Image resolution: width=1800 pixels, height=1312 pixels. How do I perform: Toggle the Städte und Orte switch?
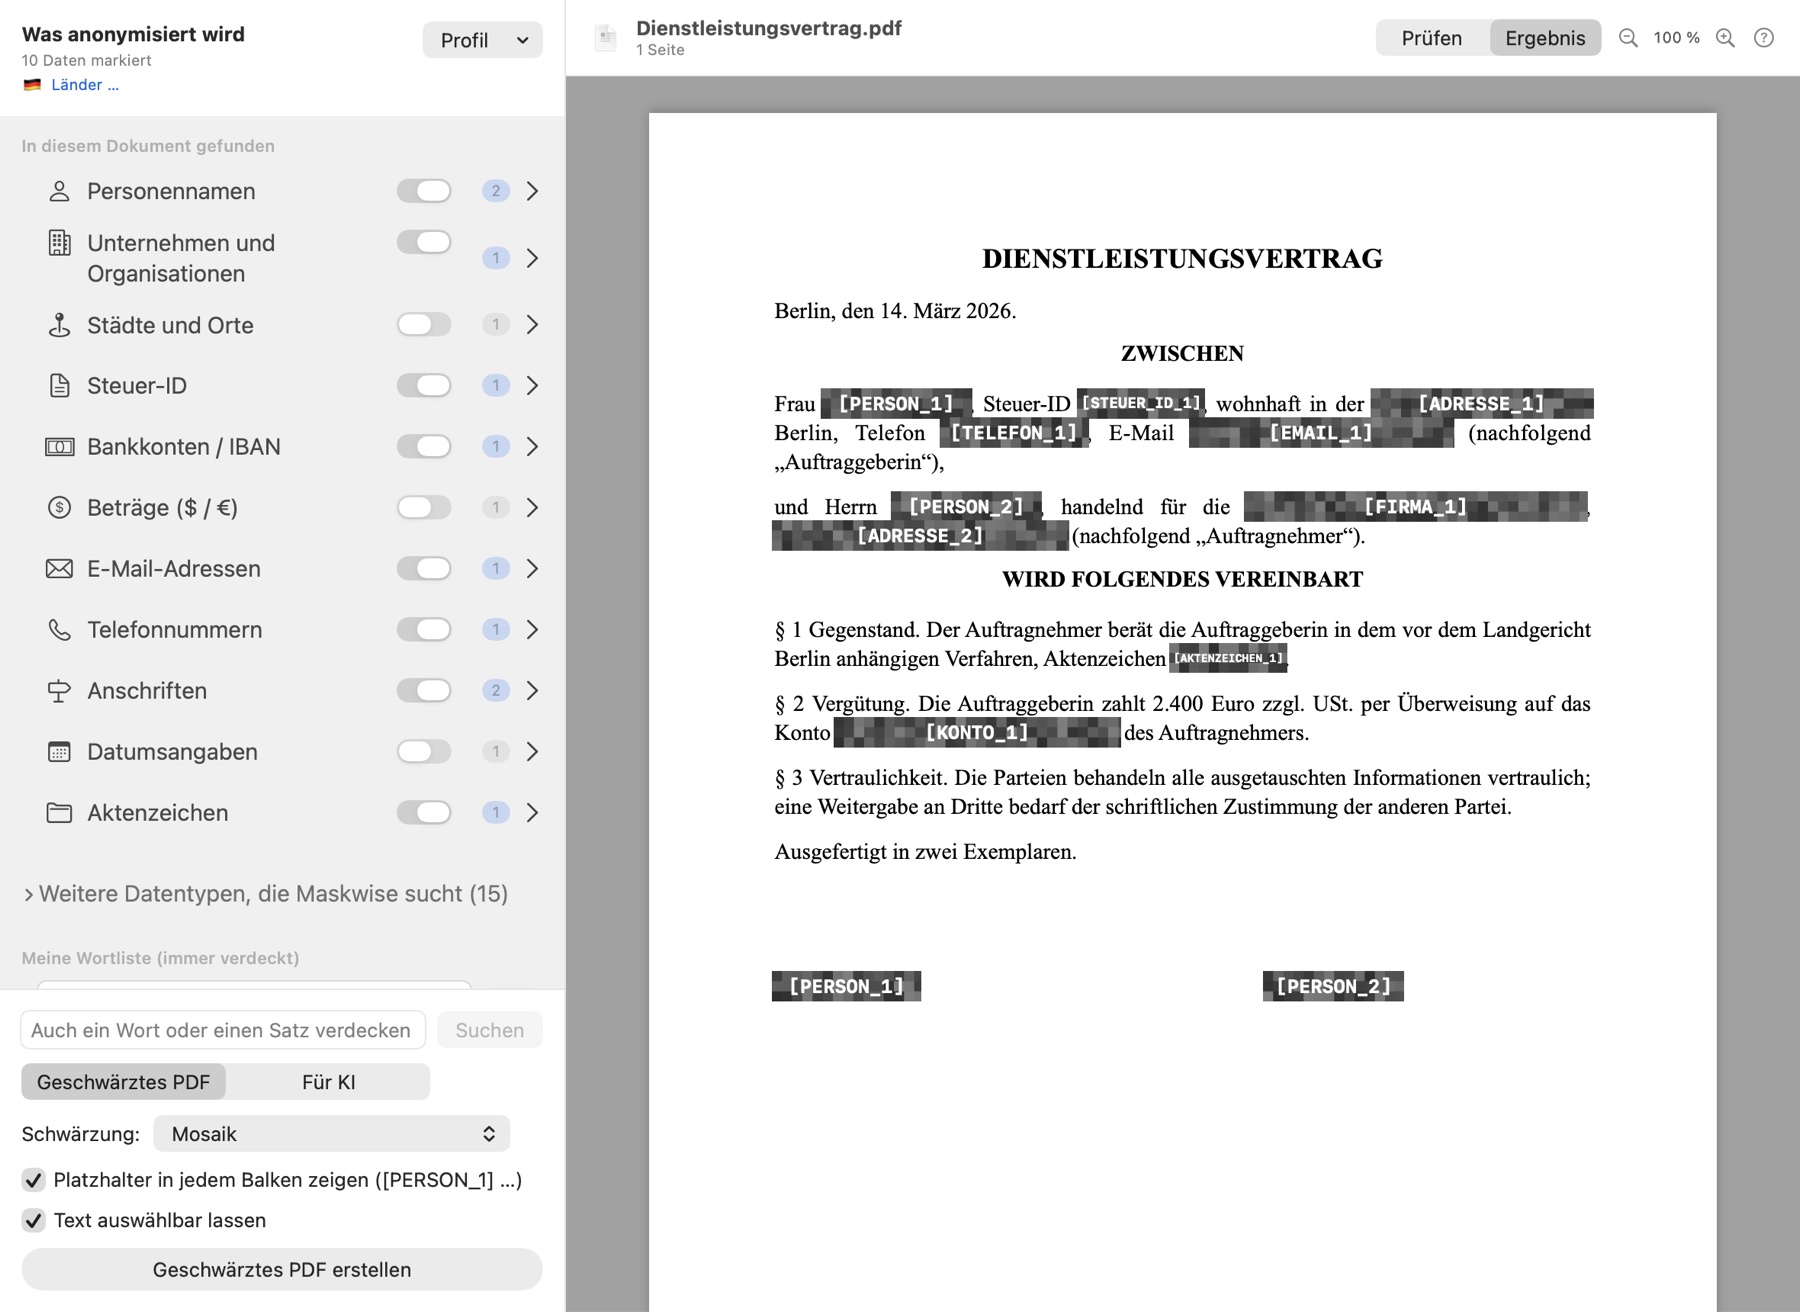point(424,325)
